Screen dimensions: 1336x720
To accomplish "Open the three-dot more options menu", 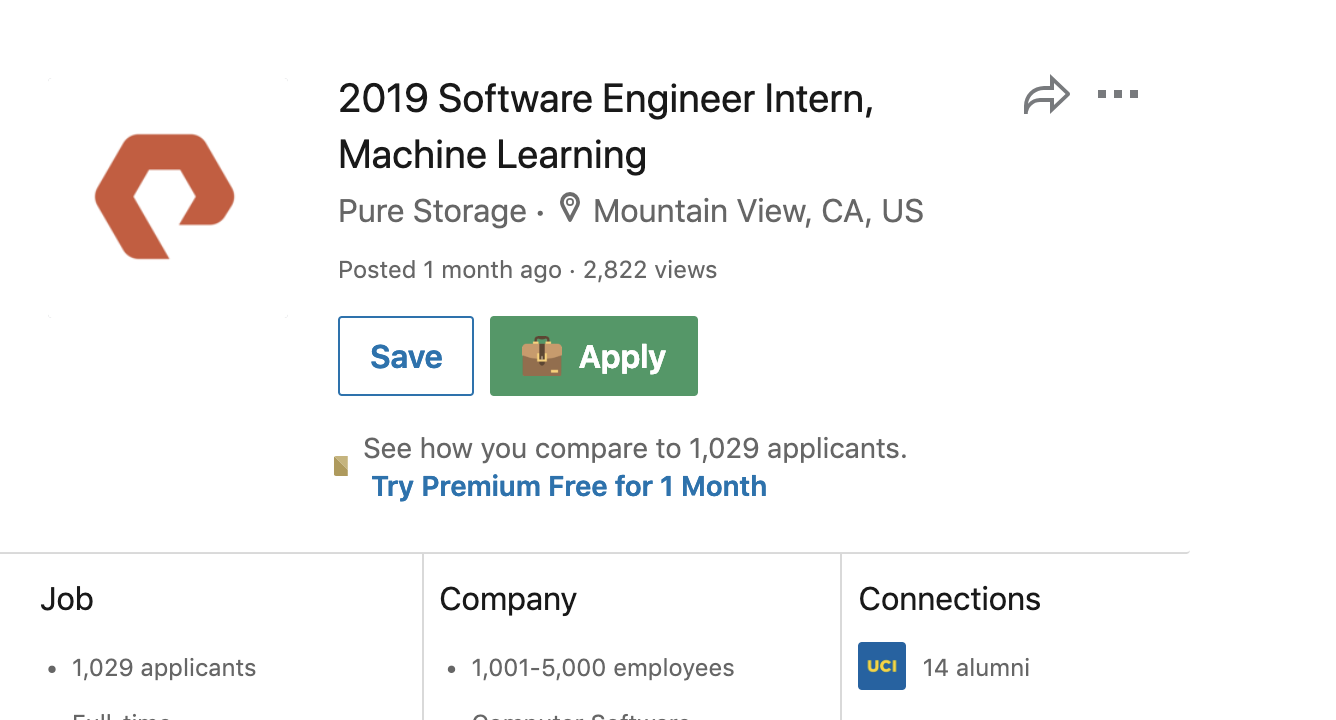I will point(1117,95).
